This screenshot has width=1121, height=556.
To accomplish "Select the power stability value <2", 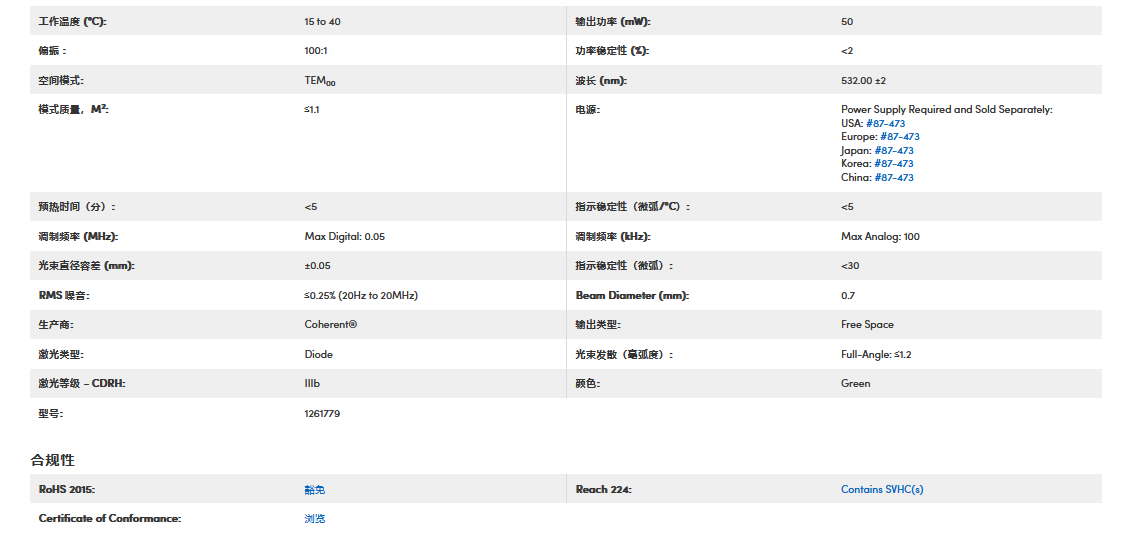I will coord(846,51).
